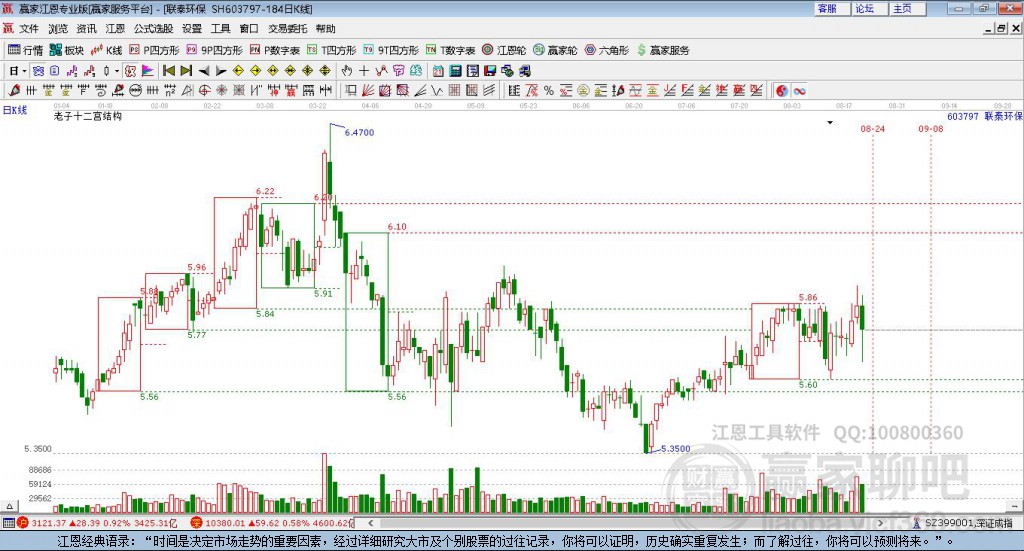The image size is (1024, 551).
Task: Open the P数字表 number table
Action: point(274,50)
